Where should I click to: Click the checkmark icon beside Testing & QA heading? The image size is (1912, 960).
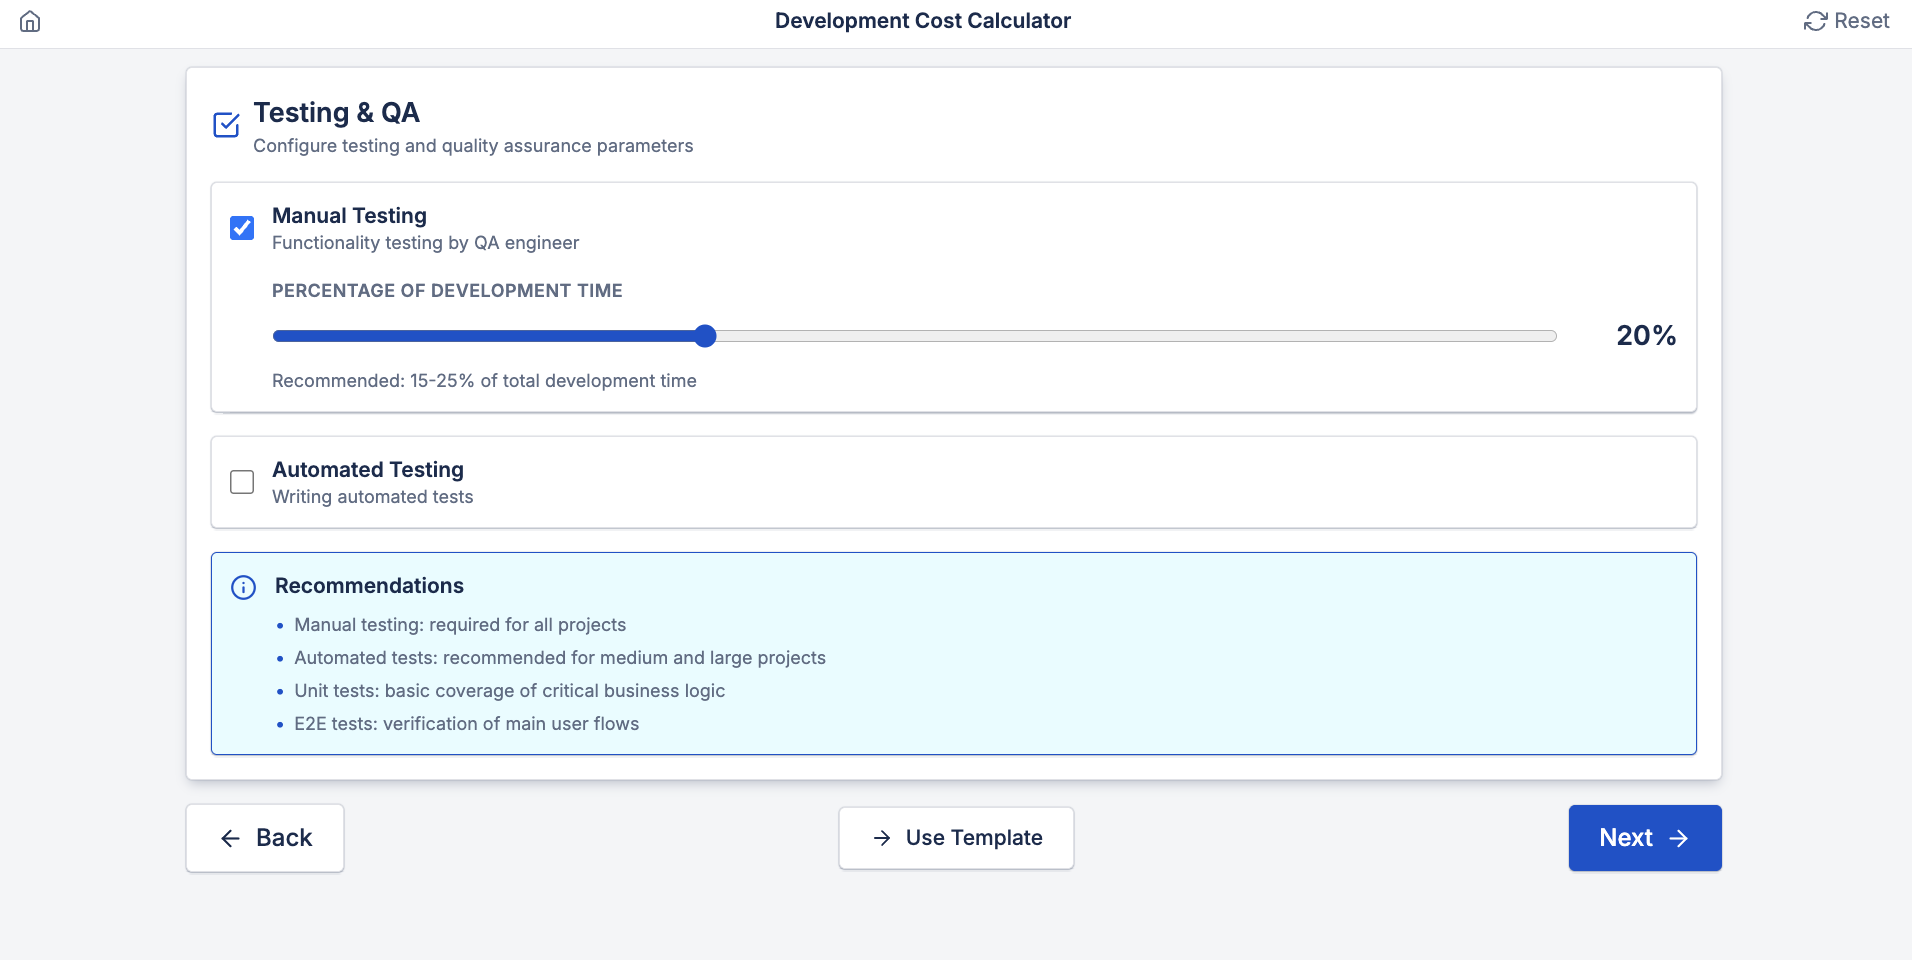click(226, 124)
